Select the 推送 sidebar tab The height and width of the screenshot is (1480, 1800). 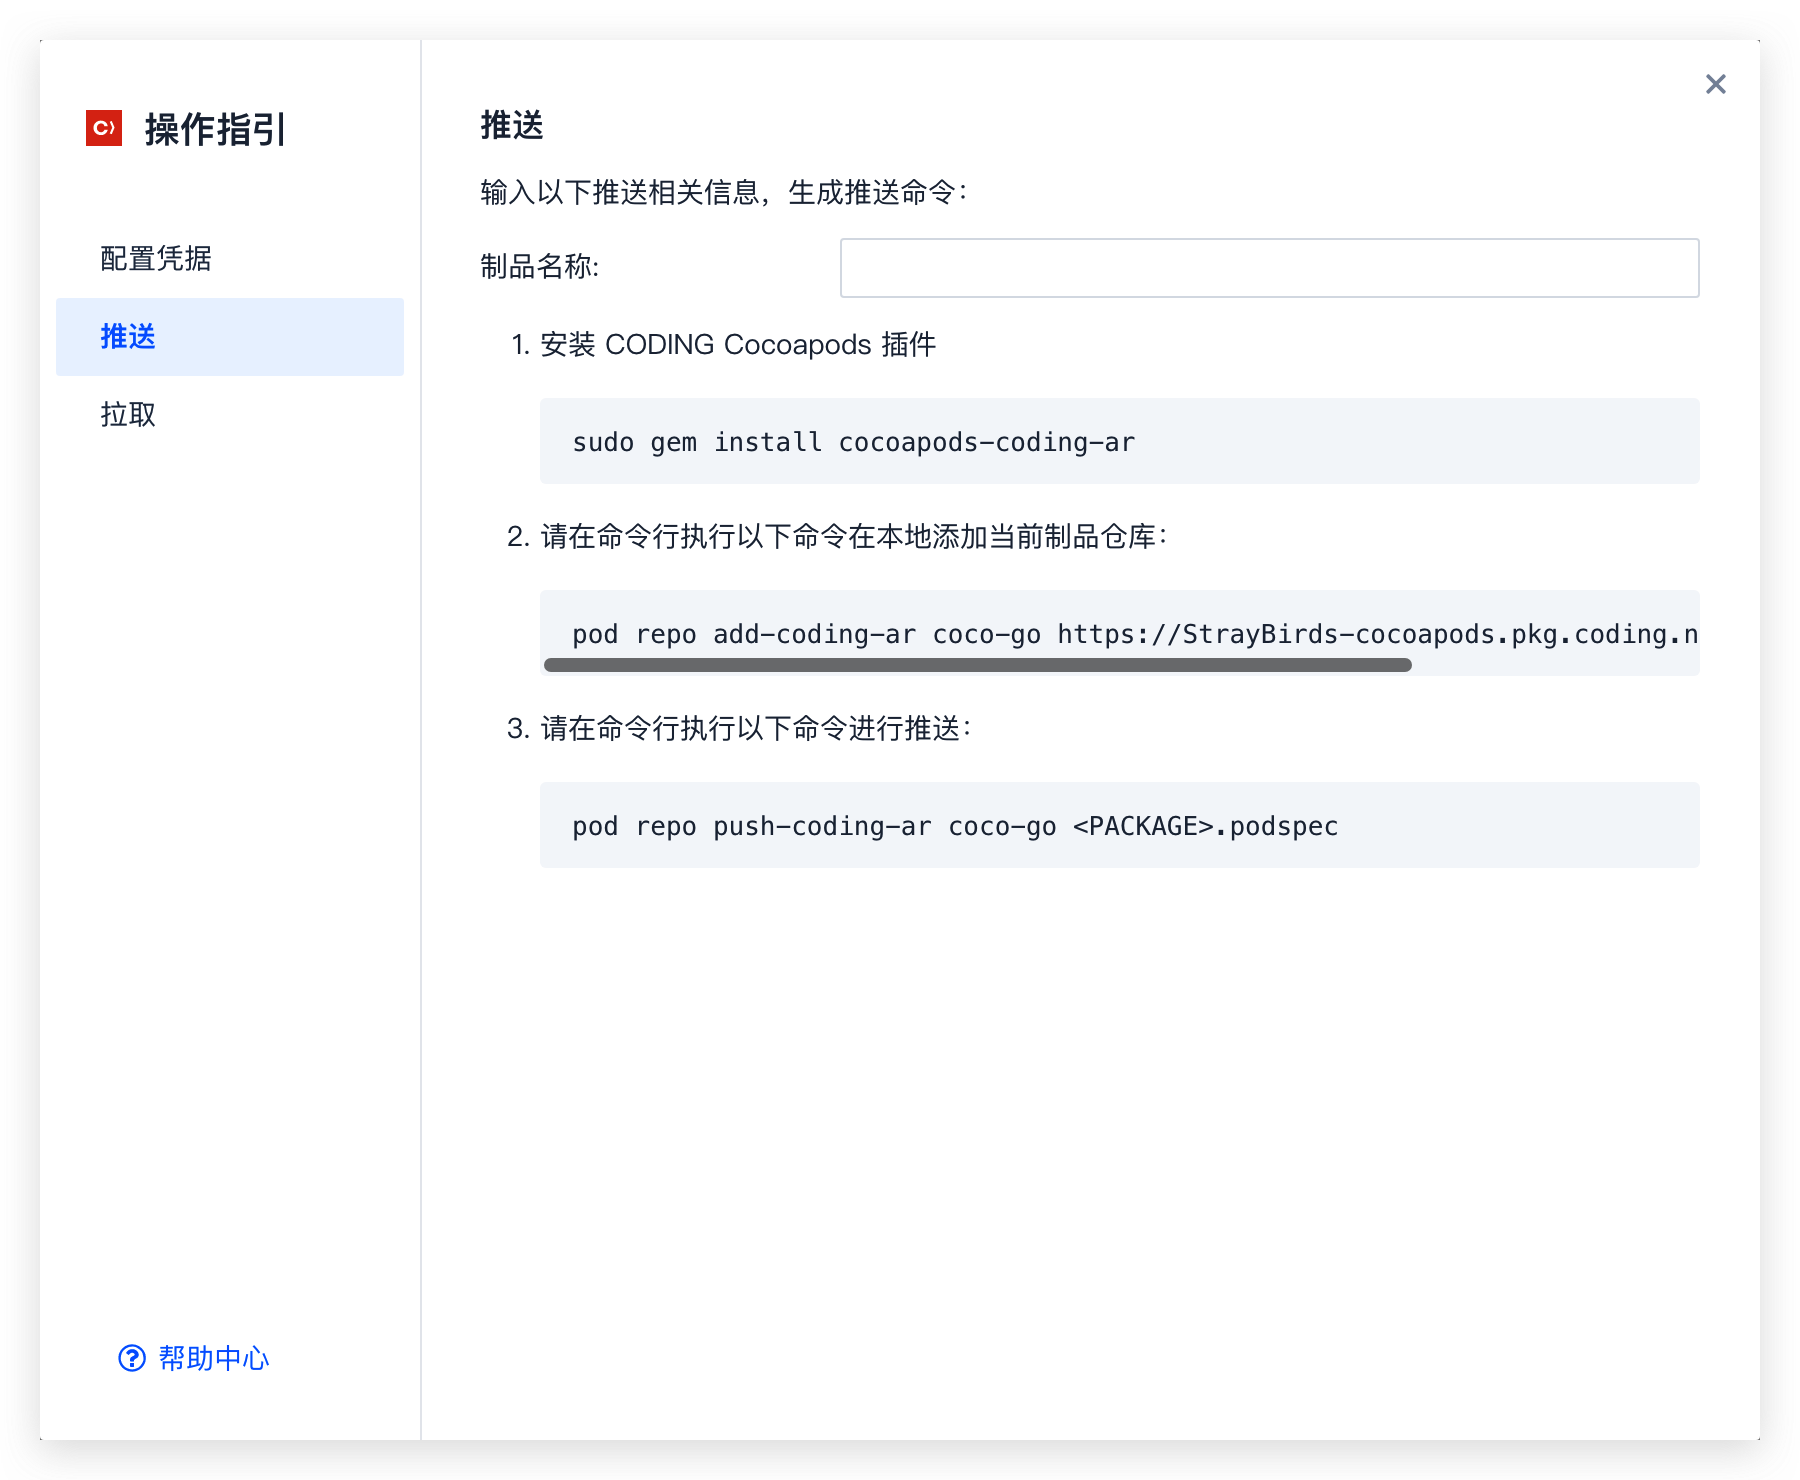[x=230, y=337]
